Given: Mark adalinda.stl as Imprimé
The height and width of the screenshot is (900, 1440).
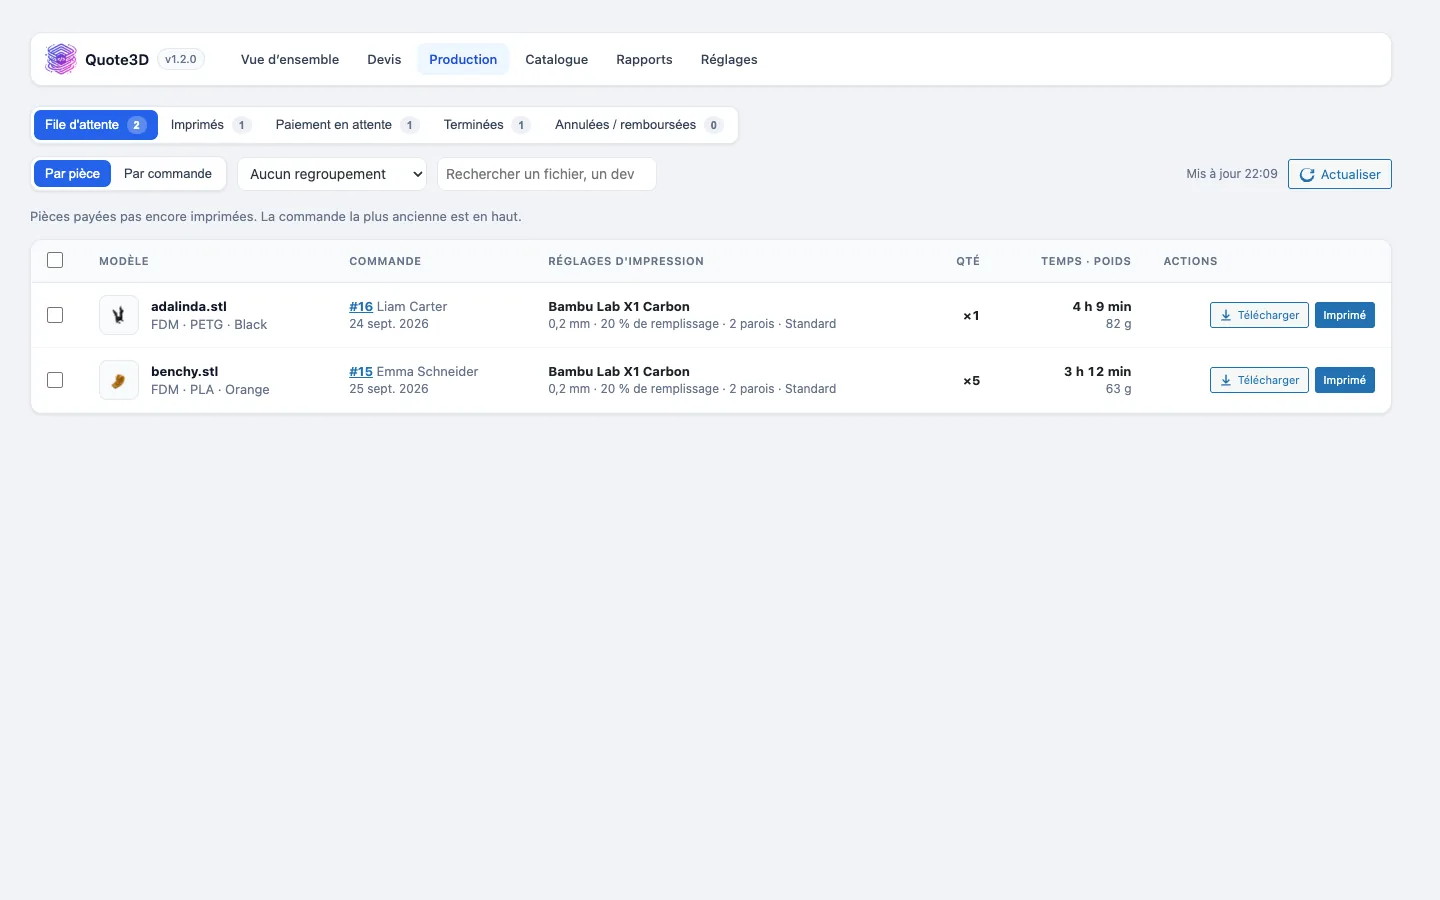Looking at the screenshot, I should (x=1344, y=315).
